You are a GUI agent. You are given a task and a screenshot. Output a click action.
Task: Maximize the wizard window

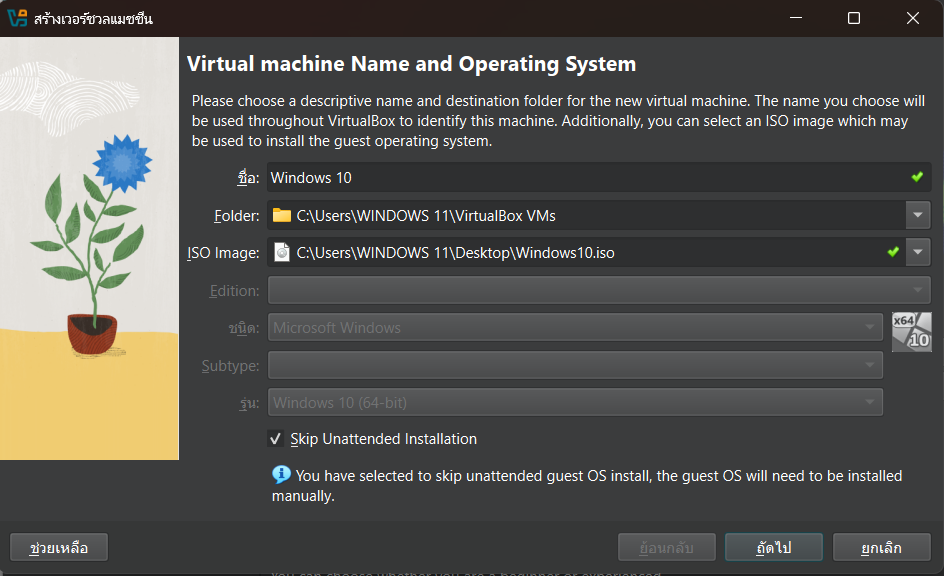tap(854, 18)
